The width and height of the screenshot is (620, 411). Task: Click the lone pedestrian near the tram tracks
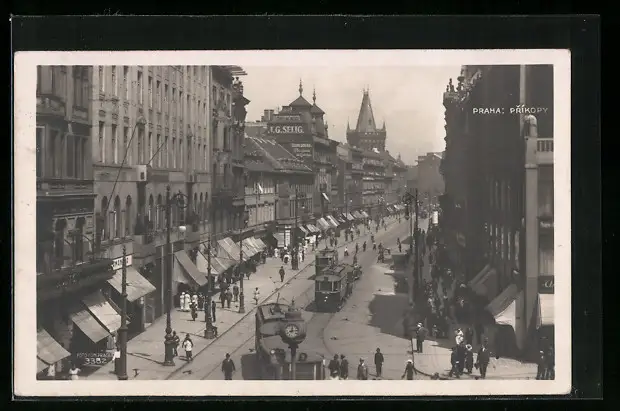click(228, 367)
